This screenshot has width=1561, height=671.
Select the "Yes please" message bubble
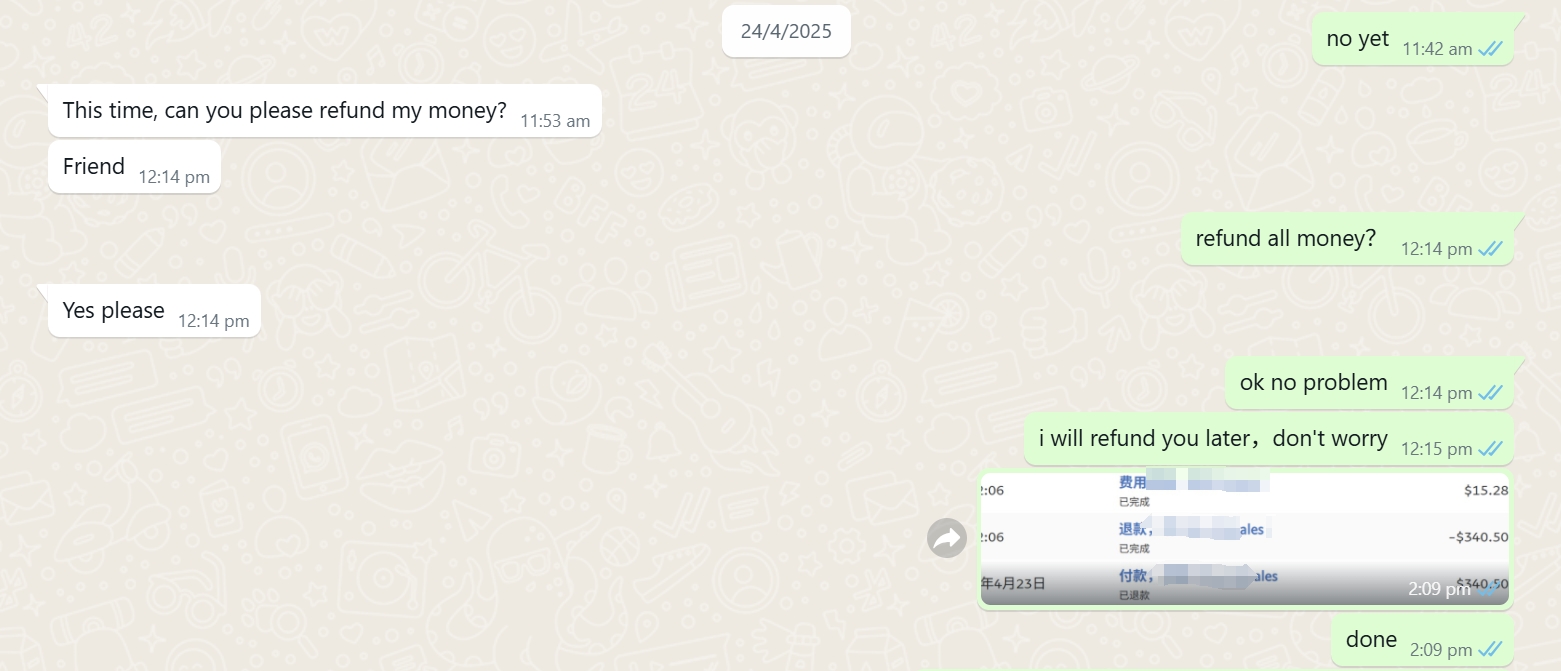pyautogui.click(x=154, y=311)
